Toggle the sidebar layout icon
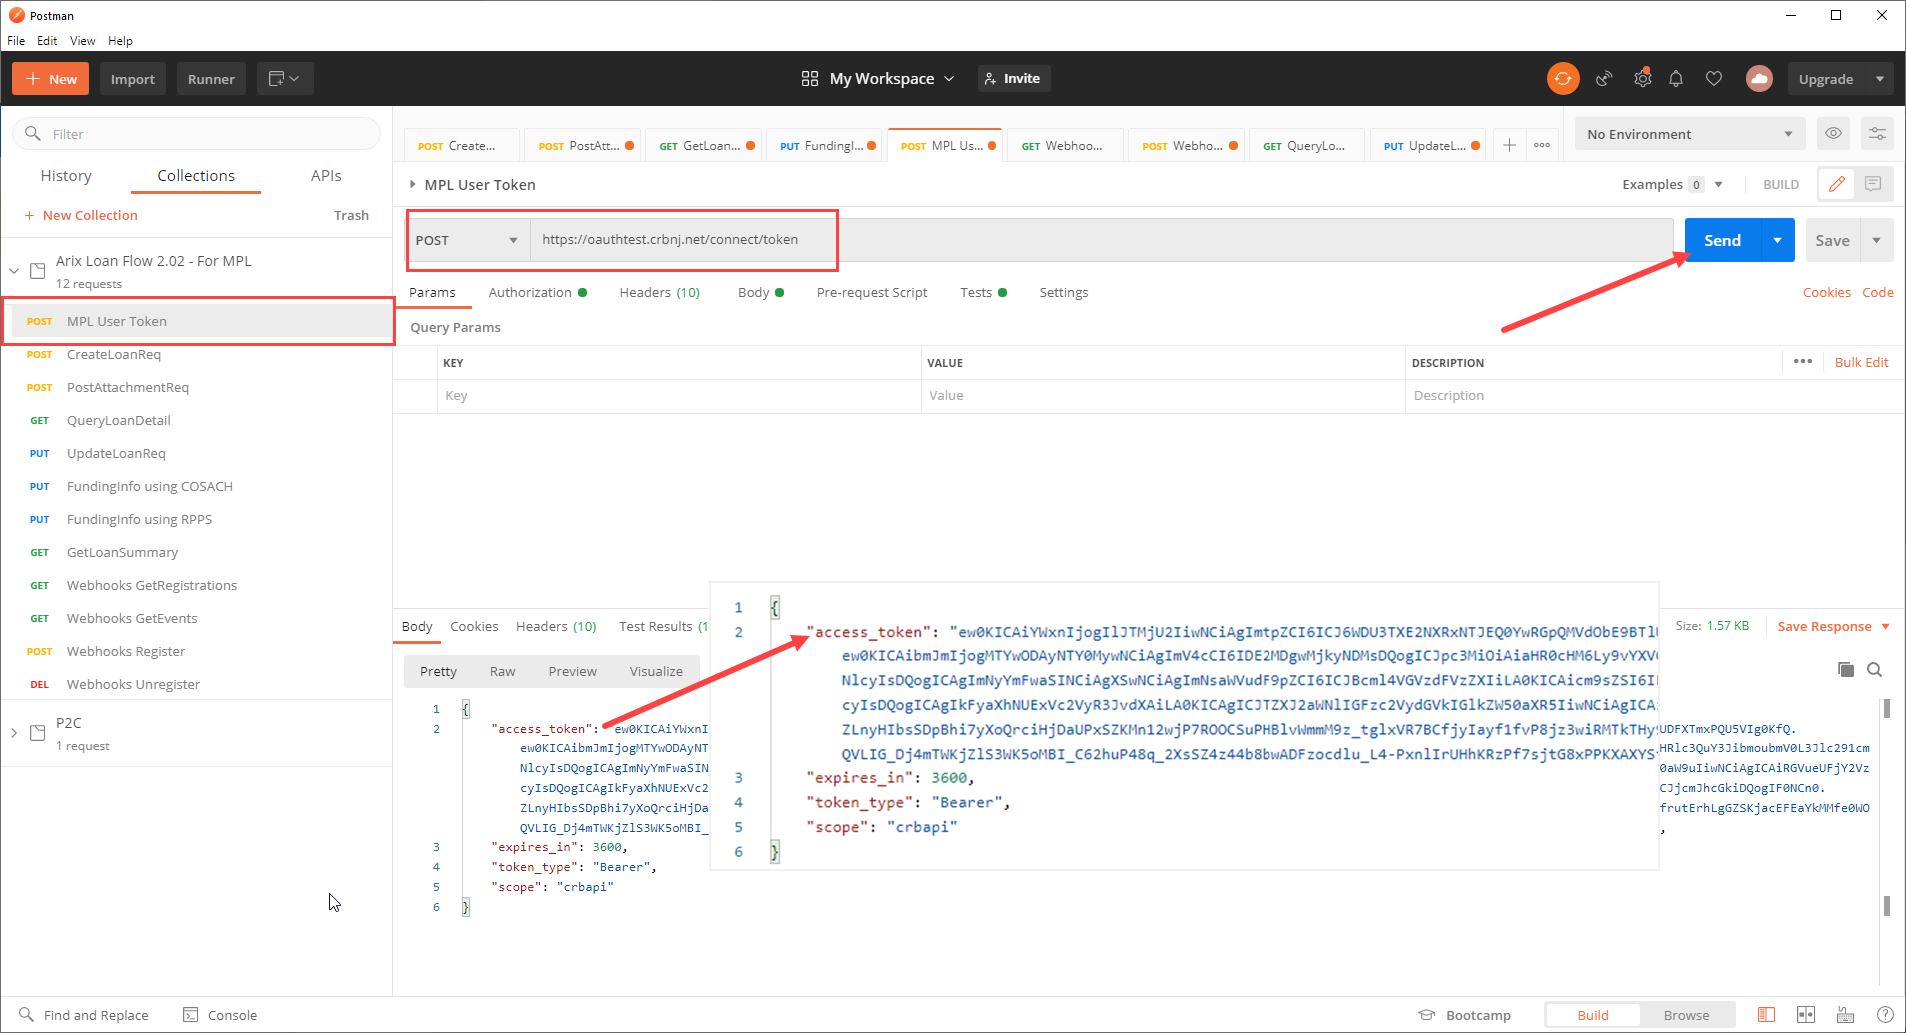 tap(1767, 1015)
